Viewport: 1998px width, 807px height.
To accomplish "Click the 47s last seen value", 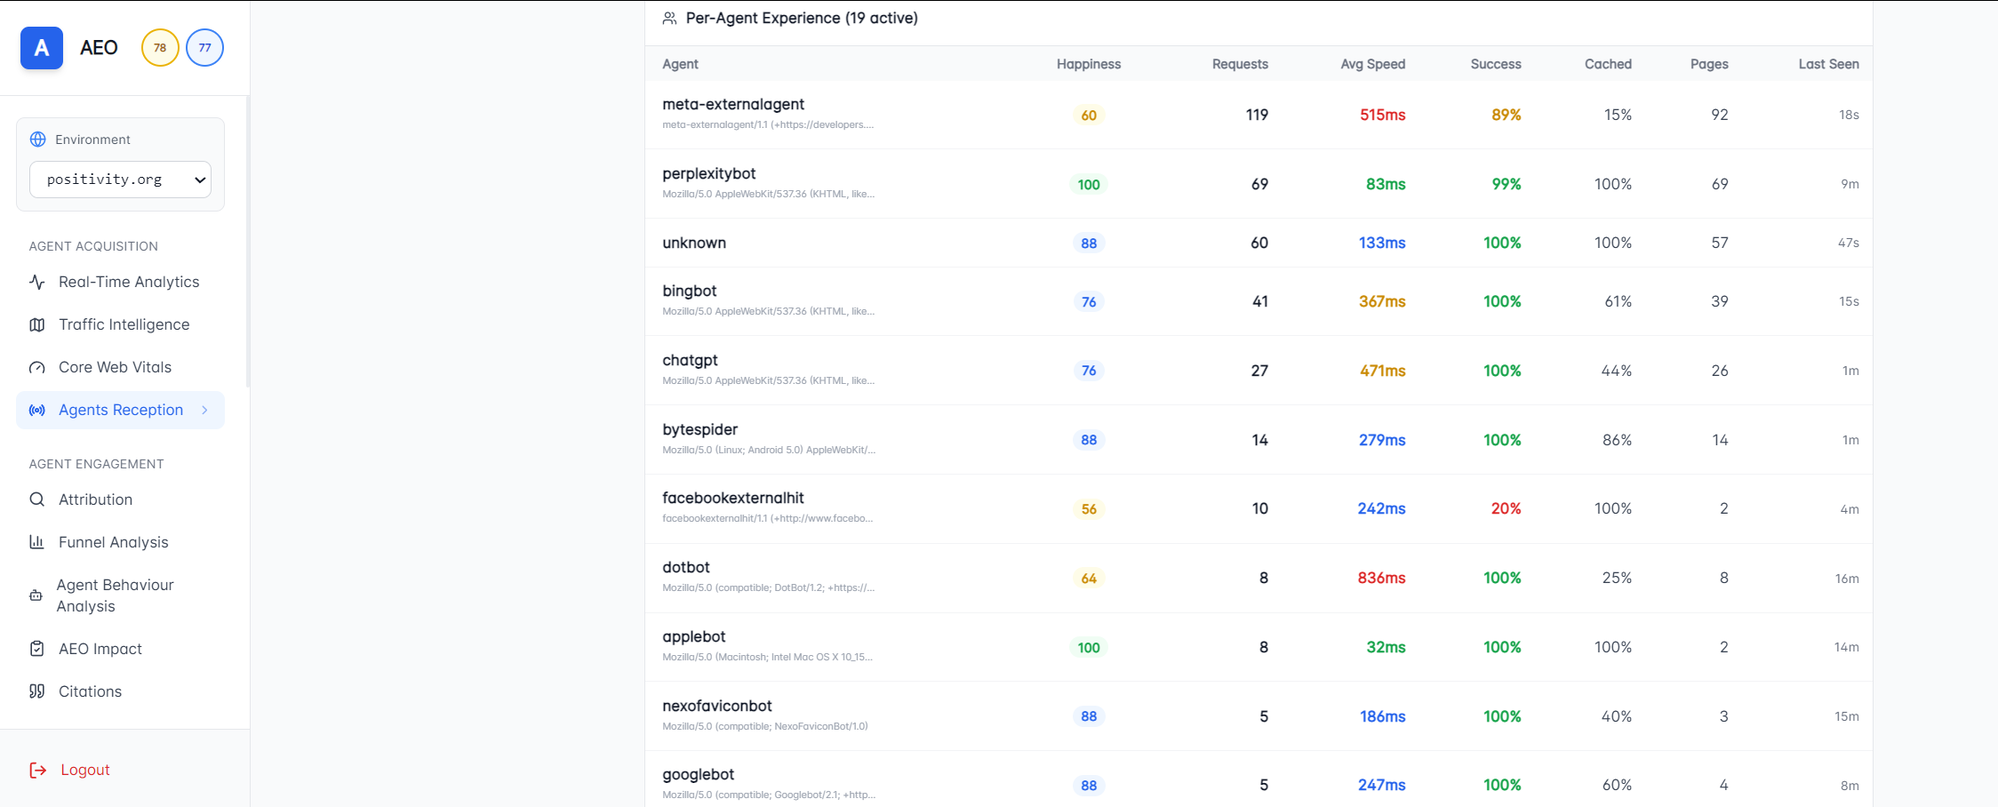I will (1848, 243).
